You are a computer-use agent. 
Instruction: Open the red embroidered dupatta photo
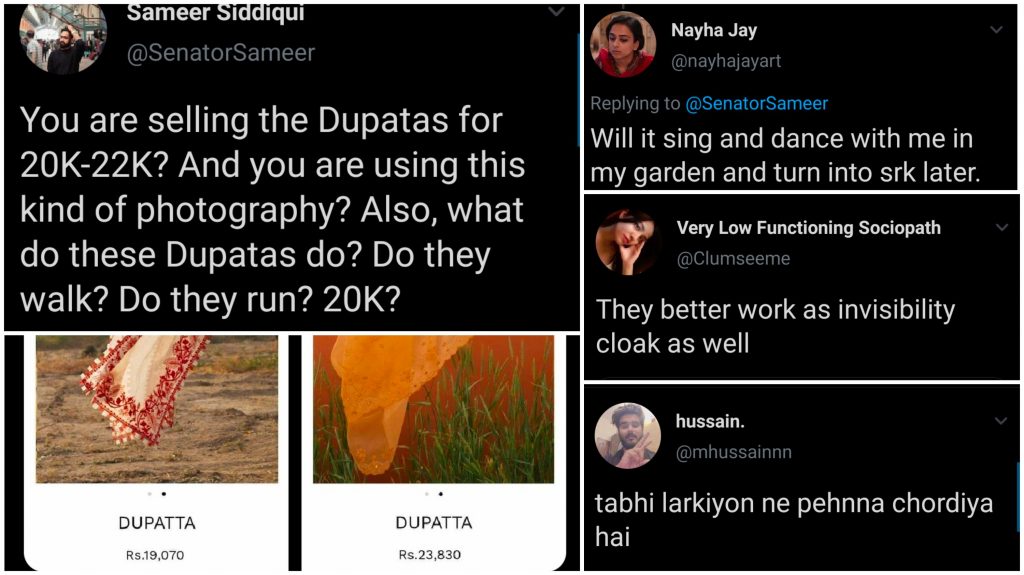pyautogui.click(x=157, y=409)
